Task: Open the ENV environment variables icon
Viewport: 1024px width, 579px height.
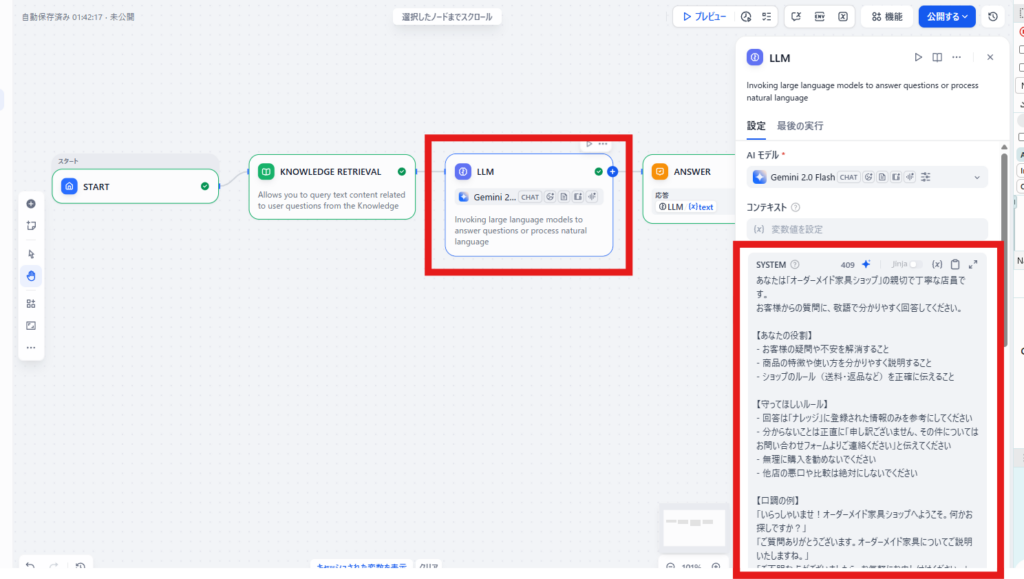Action: 820,17
